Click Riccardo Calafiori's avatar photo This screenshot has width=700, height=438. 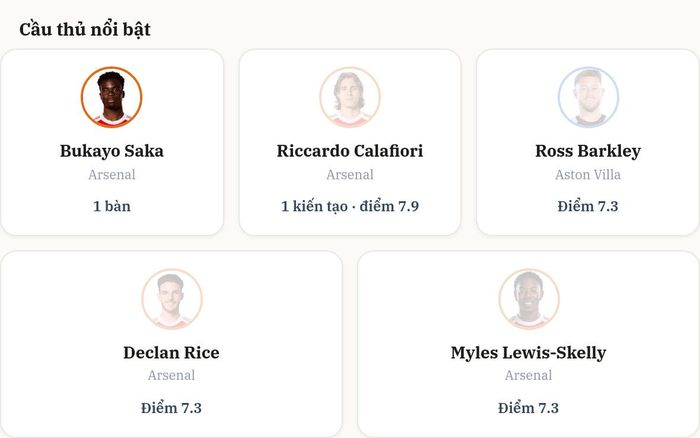[350, 97]
